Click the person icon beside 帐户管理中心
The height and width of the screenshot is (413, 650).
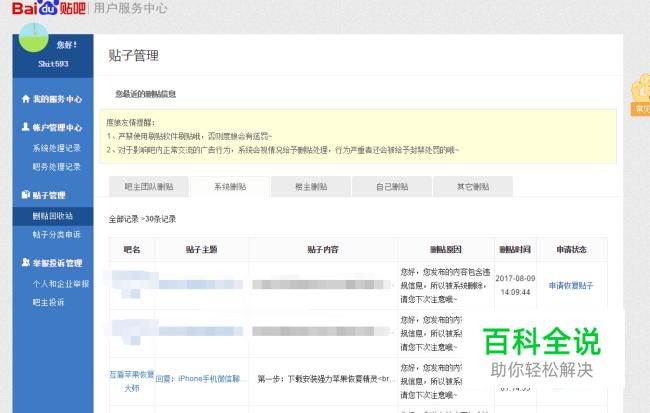click(x=26, y=127)
